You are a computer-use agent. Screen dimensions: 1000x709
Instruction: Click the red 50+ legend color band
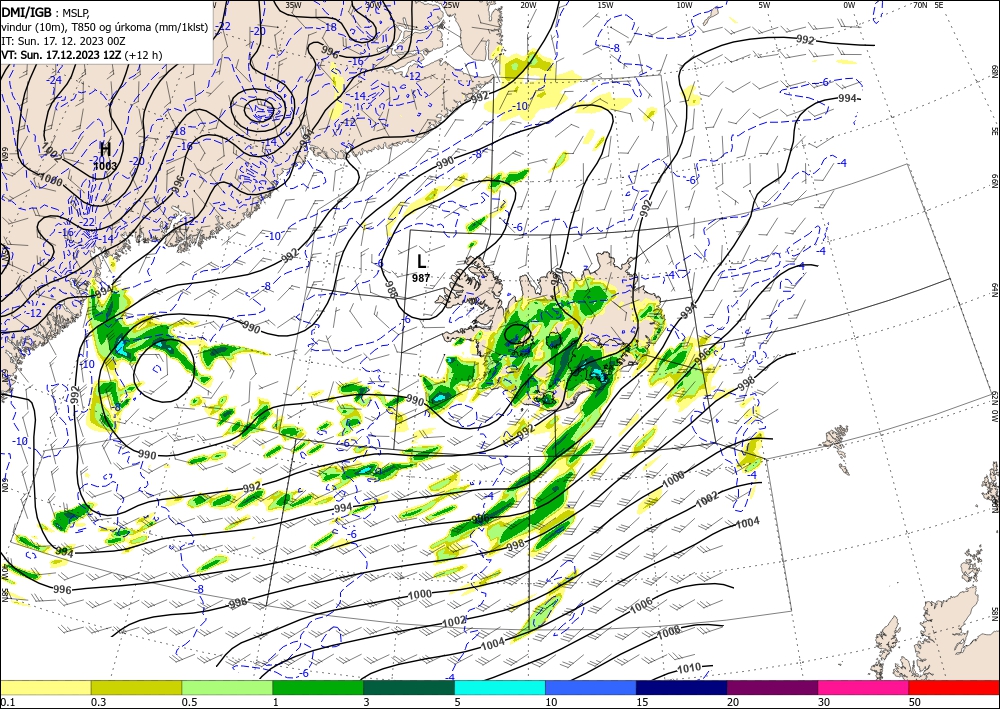[x=954, y=687]
